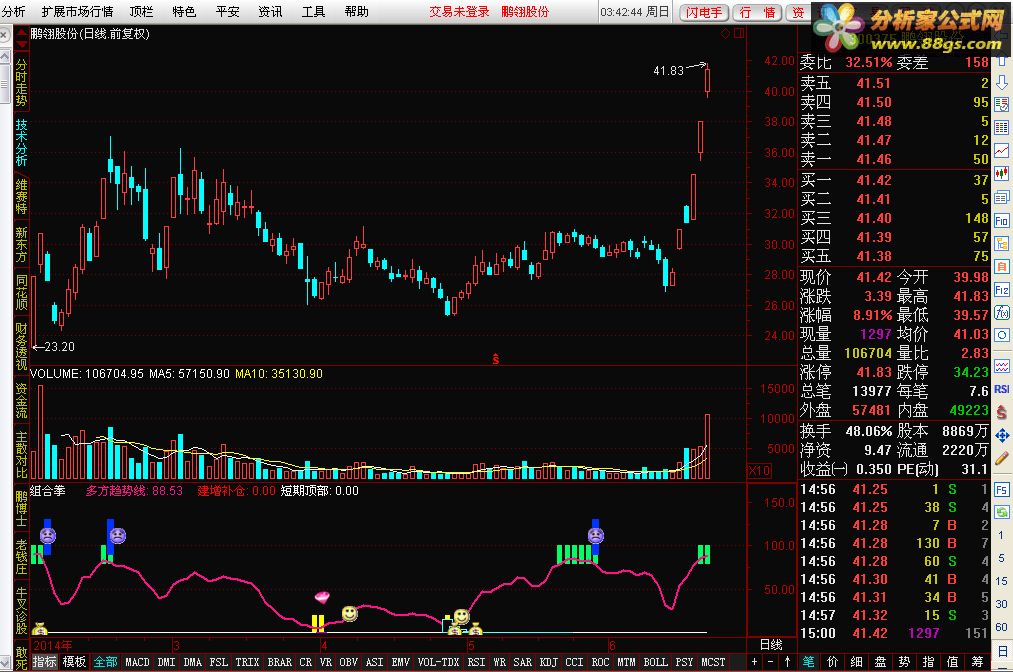Open the candlestick chart icon
The image size is (1013, 672).
(1001, 174)
